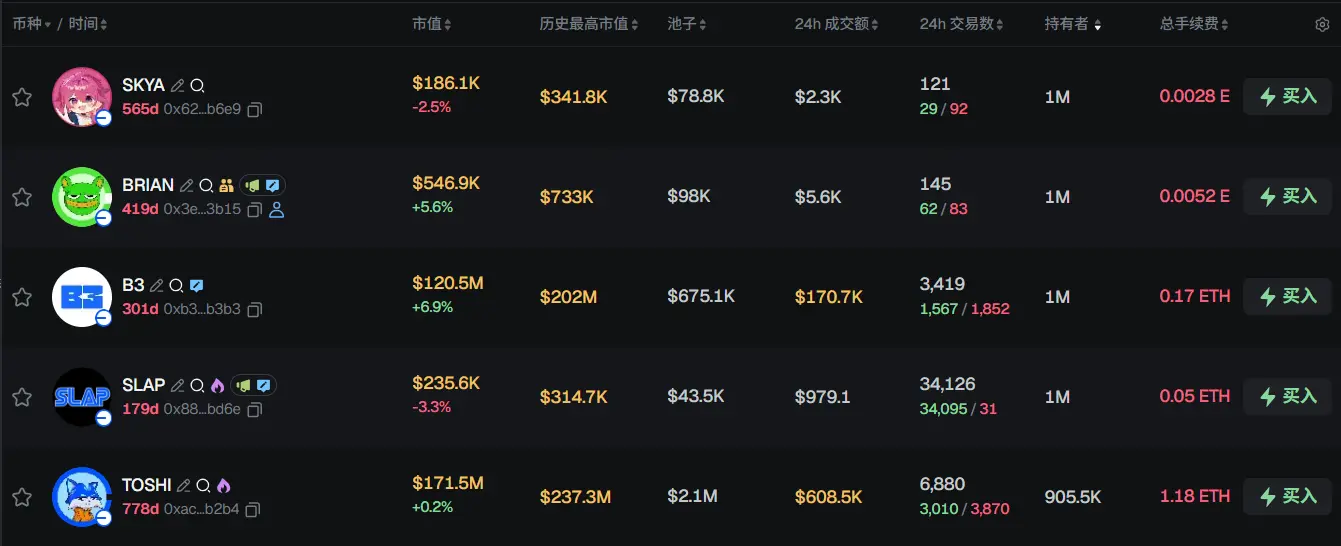Toggle the favorite star for B3
The height and width of the screenshot is (546, 1341).
[22, 297]
